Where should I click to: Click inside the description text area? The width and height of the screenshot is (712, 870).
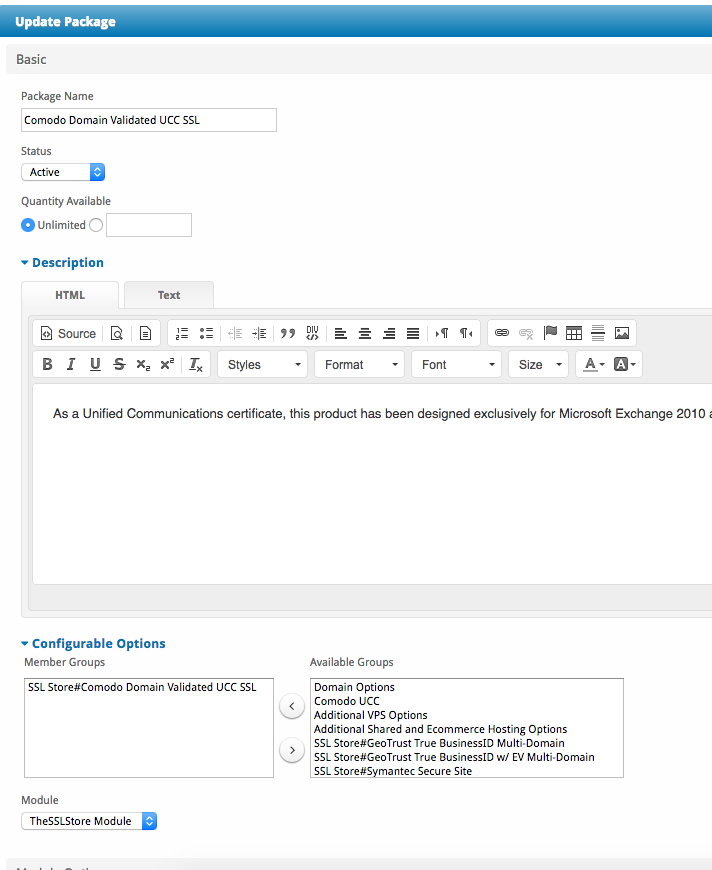pos(372,484)
